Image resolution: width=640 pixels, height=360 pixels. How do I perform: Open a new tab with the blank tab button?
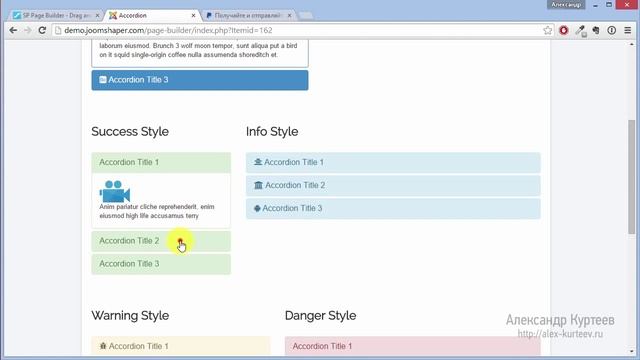305,16
